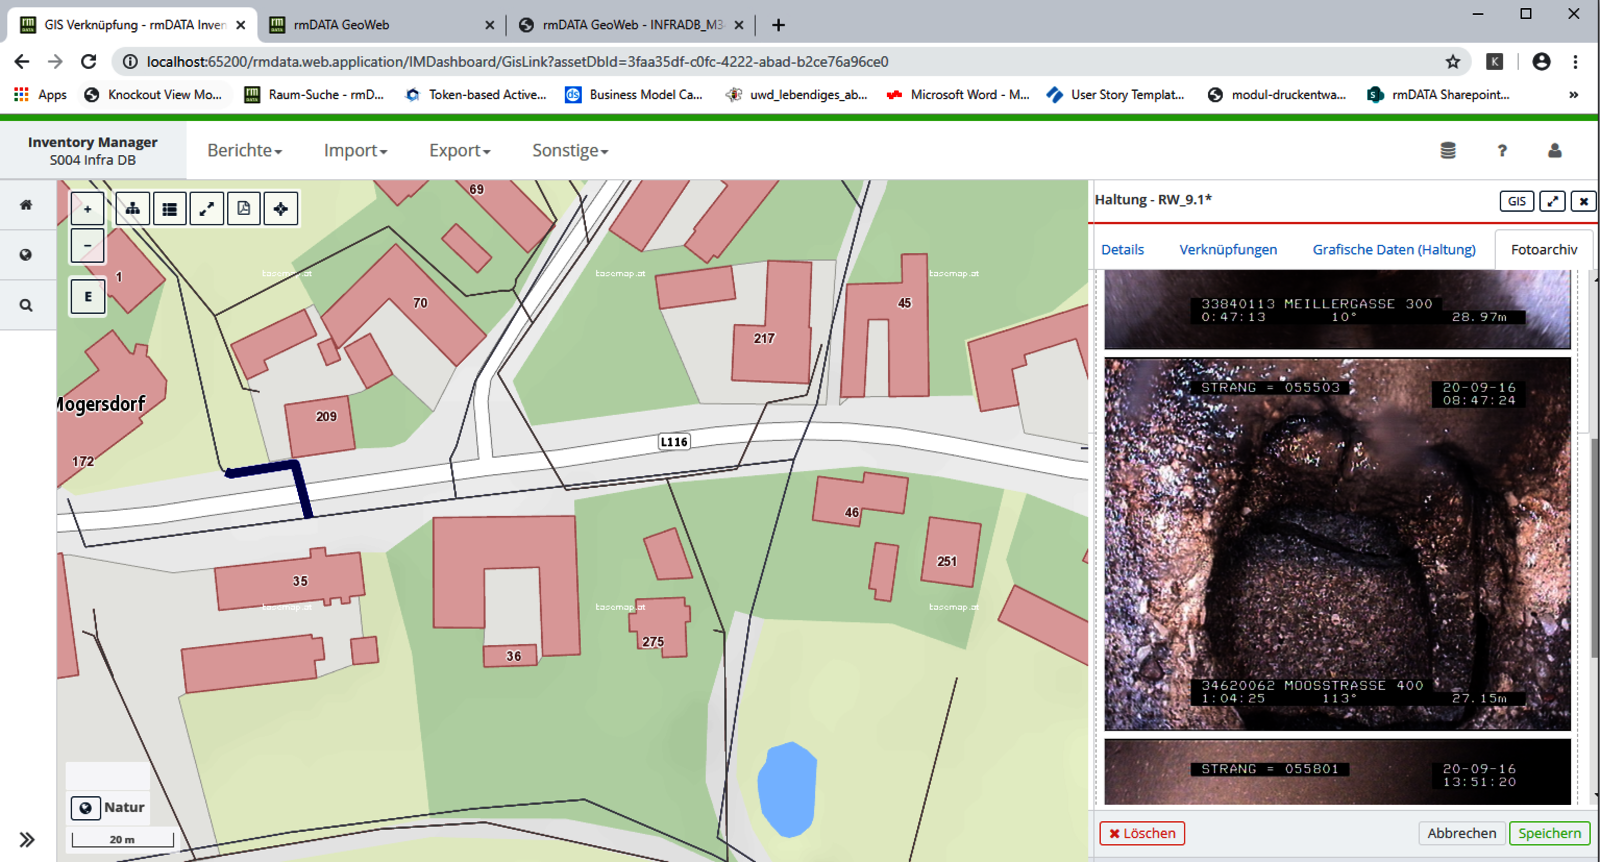Viewport: 1600px width, 862px height.
Task: Click the home icon in left sidebar
Action: [26, 205]
